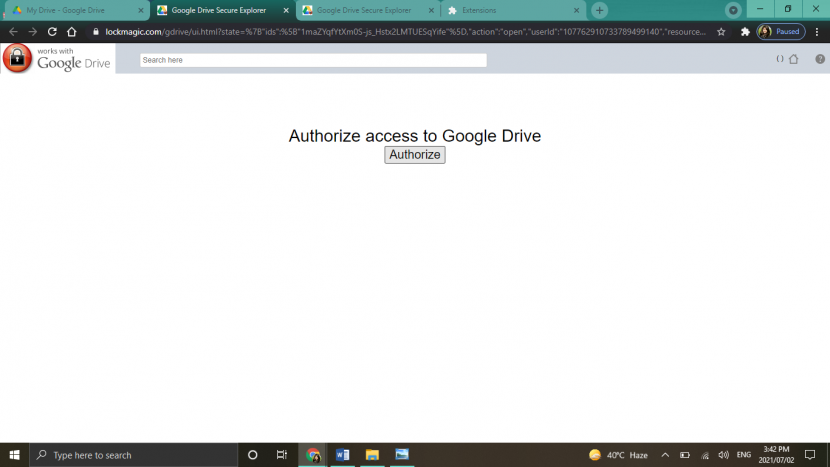Open the volume speaker icon
Viewport: 830px width, 467px height.
tap(724, 455)
